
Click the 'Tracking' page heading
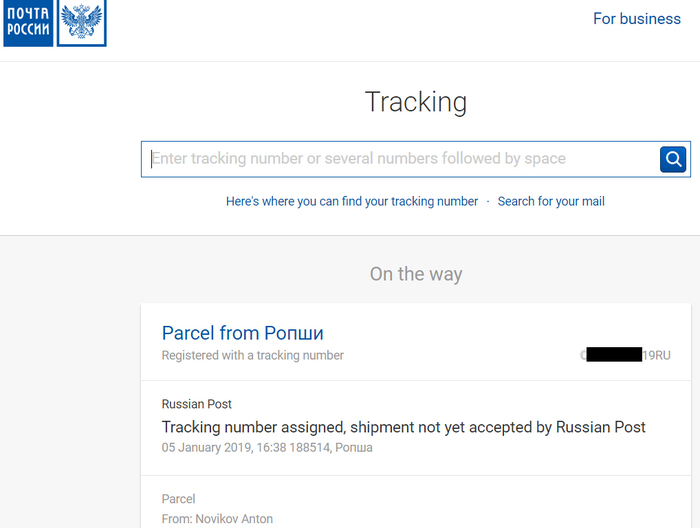click(x=415, y=102)
